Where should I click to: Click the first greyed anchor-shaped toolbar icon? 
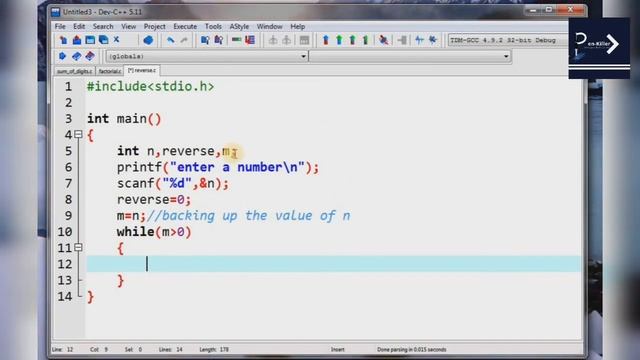coord(273,40)
